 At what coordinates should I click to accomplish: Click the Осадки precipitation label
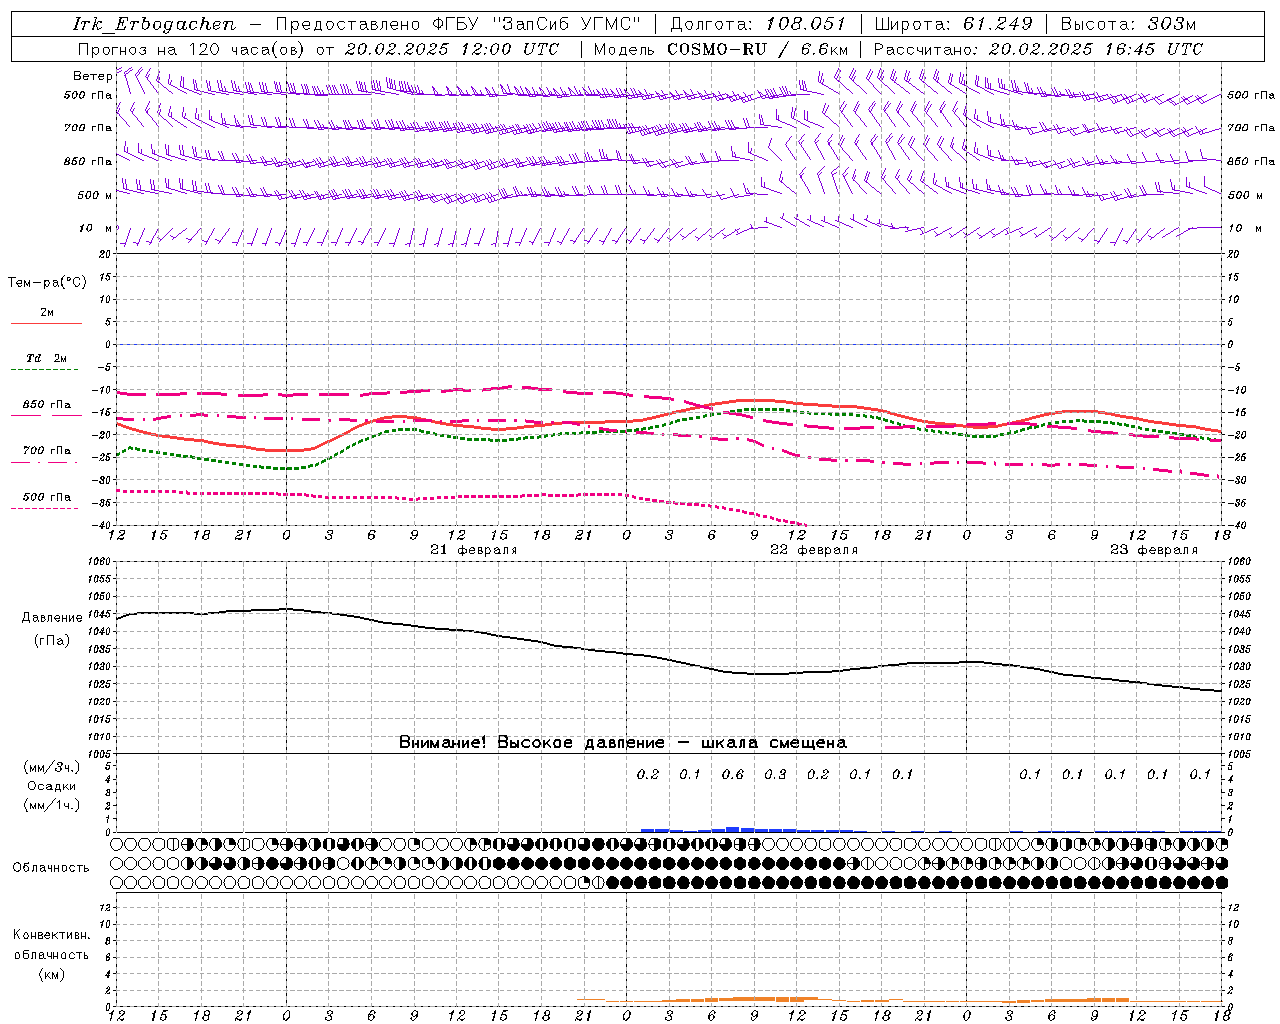52,786
